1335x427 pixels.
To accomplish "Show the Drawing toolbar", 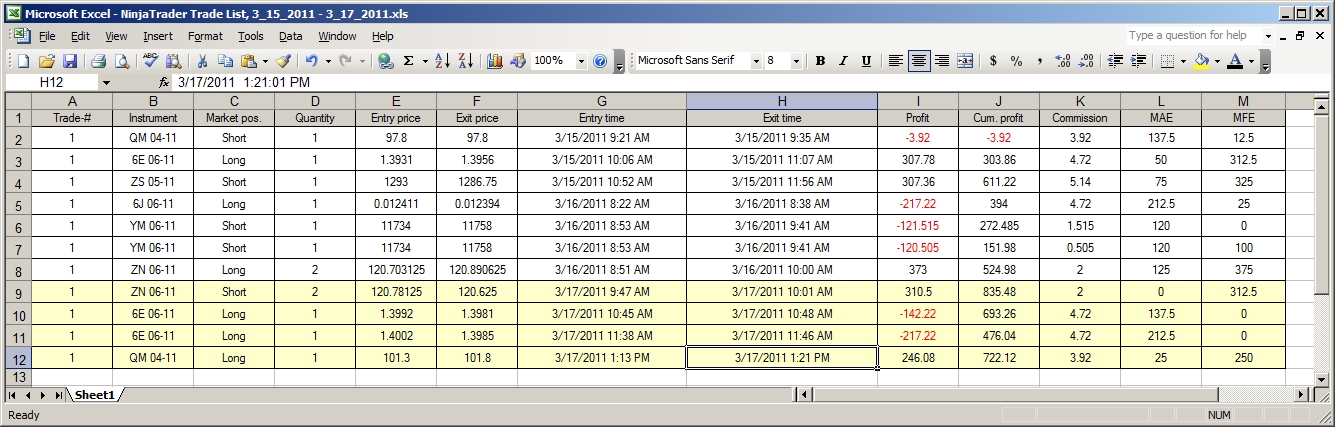I will coord(518,61).
